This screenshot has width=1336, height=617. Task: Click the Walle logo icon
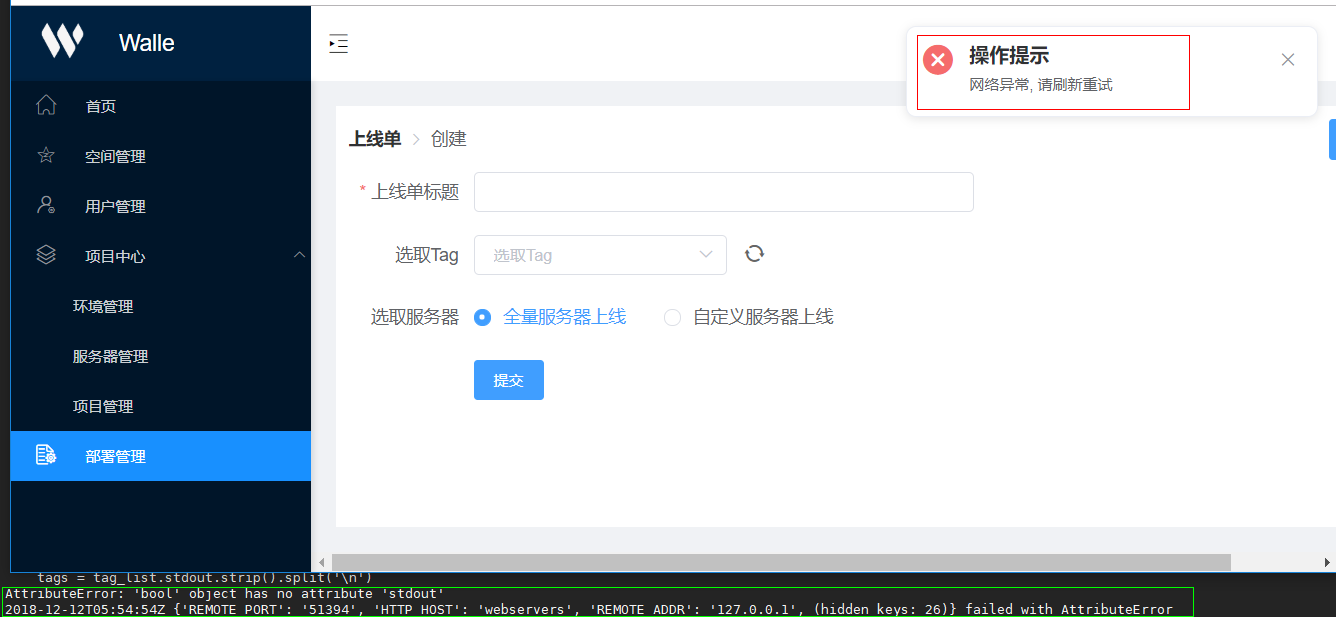pos(62,41)
